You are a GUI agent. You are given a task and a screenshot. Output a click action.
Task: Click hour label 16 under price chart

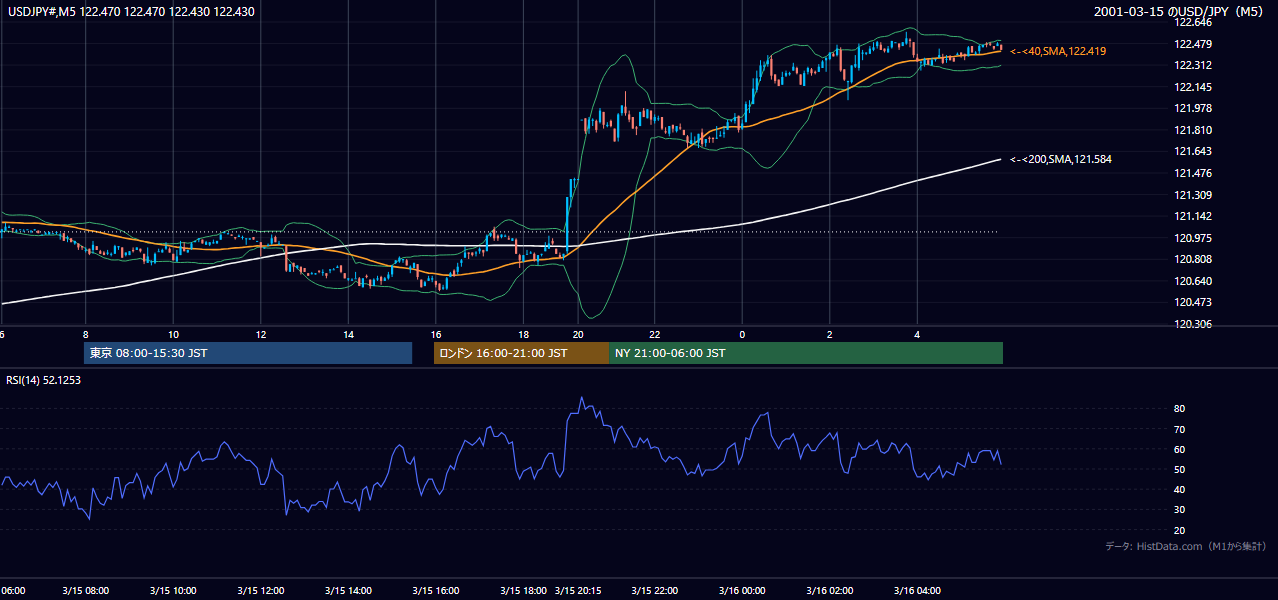pos(436,334)
